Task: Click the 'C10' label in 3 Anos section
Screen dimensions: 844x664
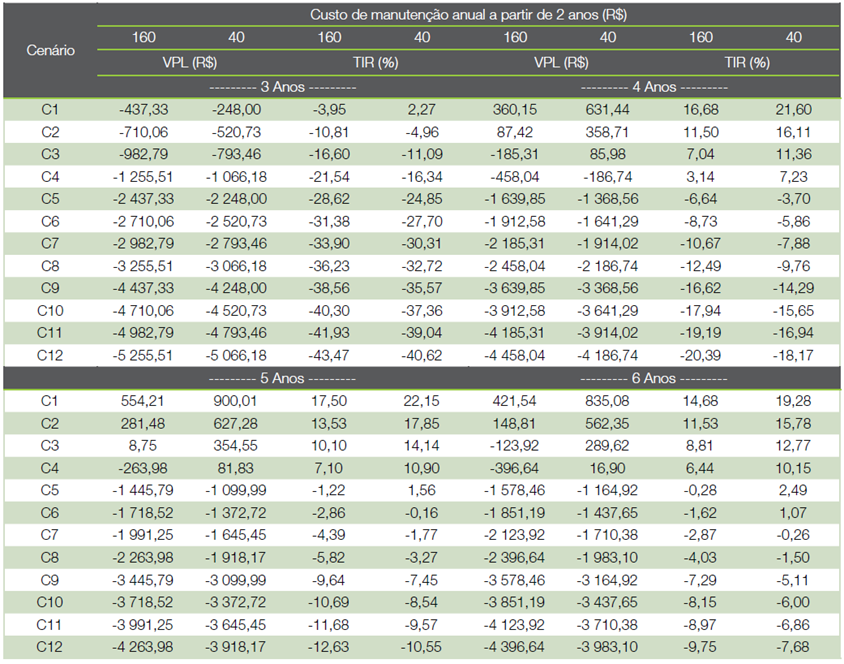Action: point(50,310)
